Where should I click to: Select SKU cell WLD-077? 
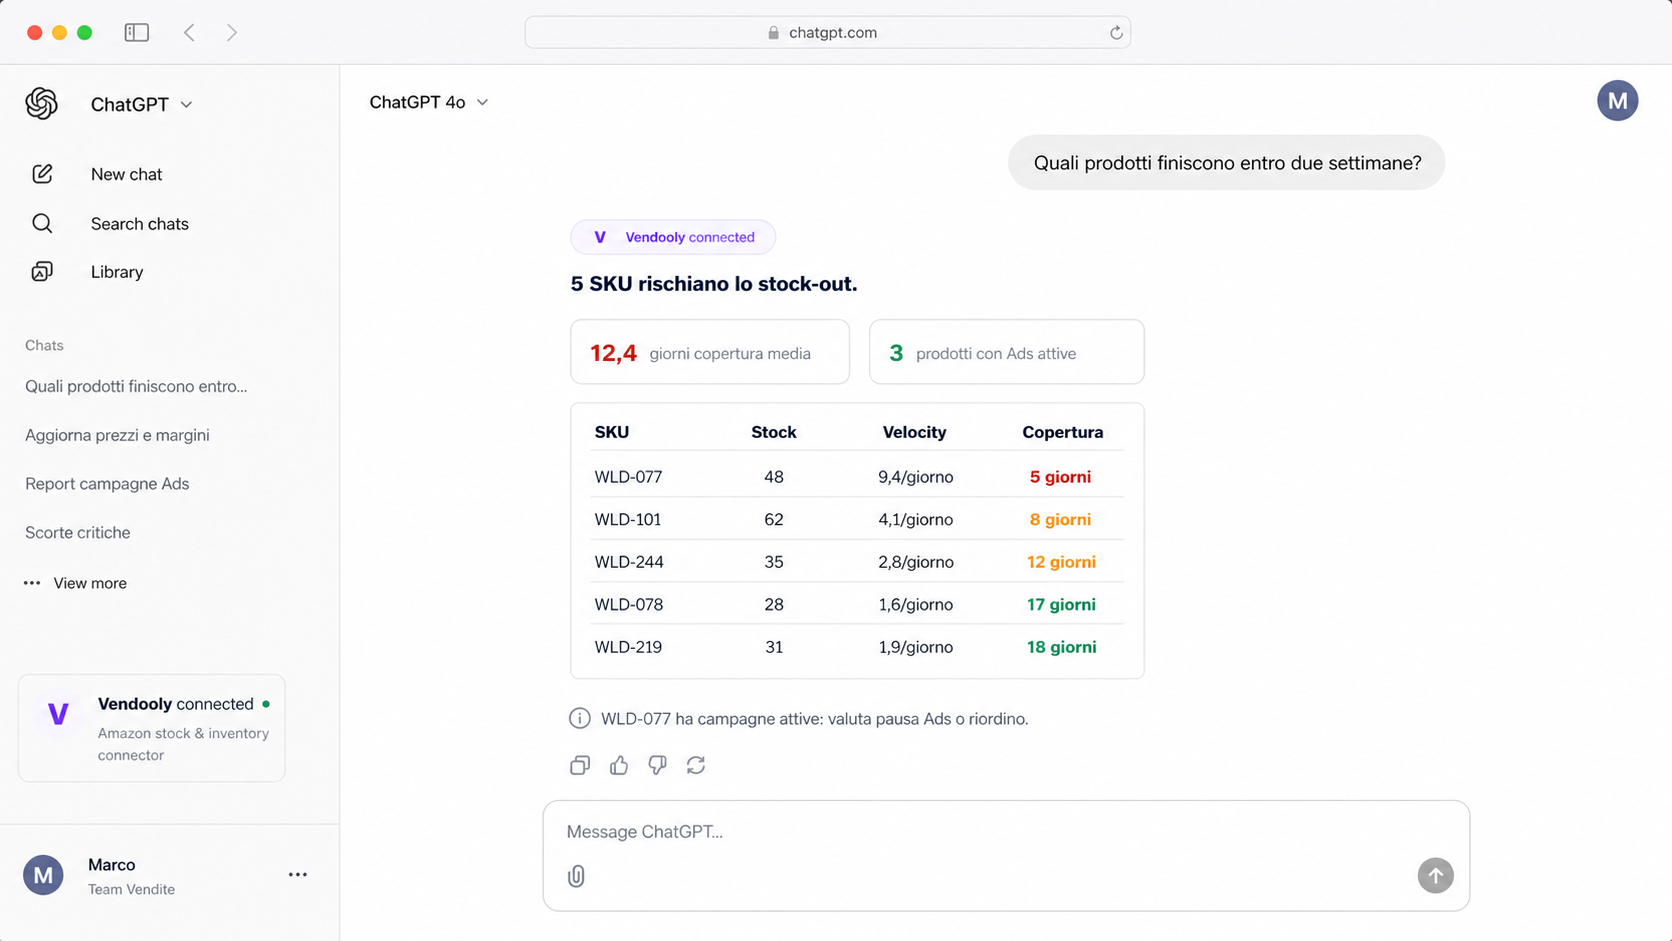click(x=628, y=477)
